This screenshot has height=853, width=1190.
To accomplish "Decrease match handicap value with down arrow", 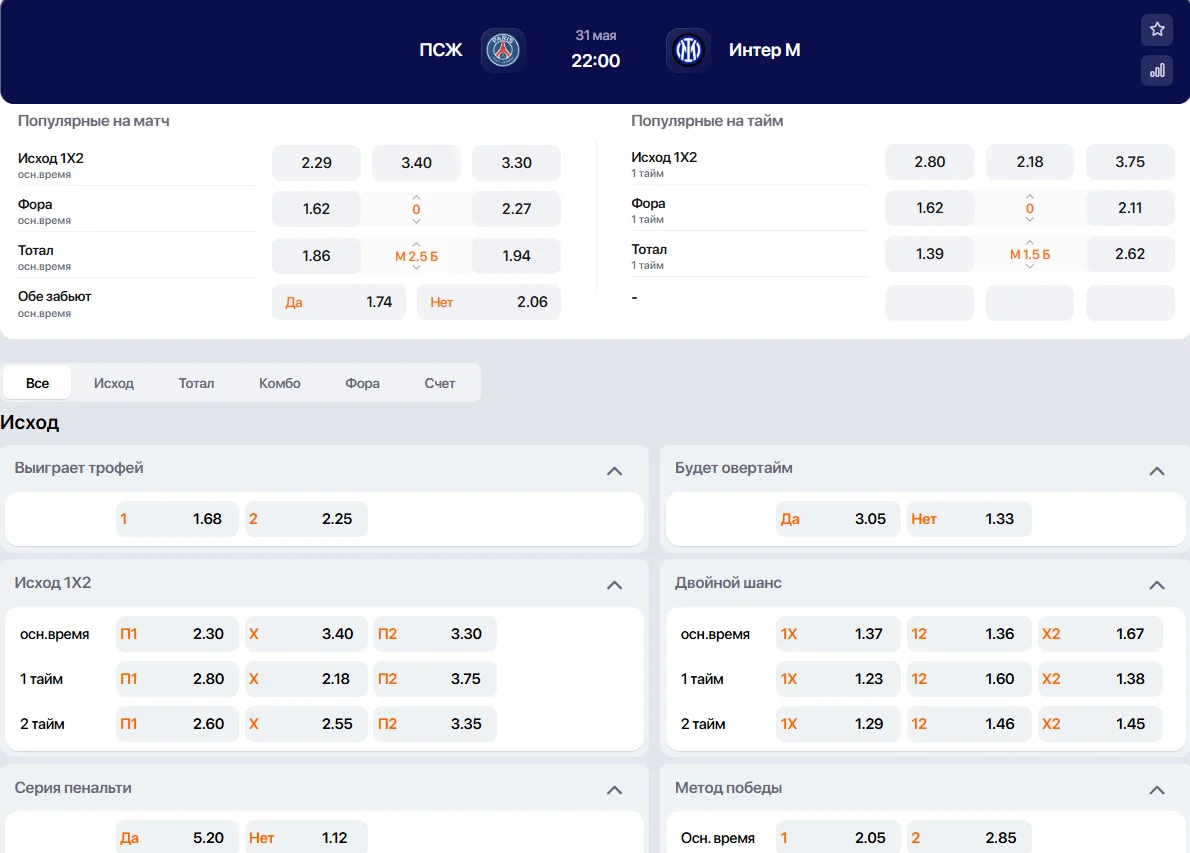I will [x=416, y=221].
